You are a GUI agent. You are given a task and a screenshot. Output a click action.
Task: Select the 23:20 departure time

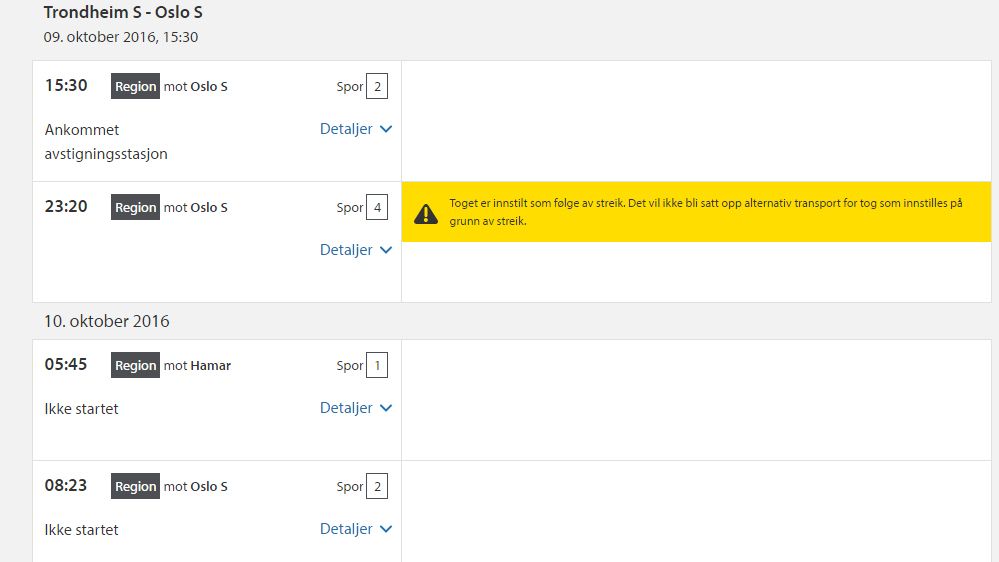pyautogui.click(x=66, y=207)
